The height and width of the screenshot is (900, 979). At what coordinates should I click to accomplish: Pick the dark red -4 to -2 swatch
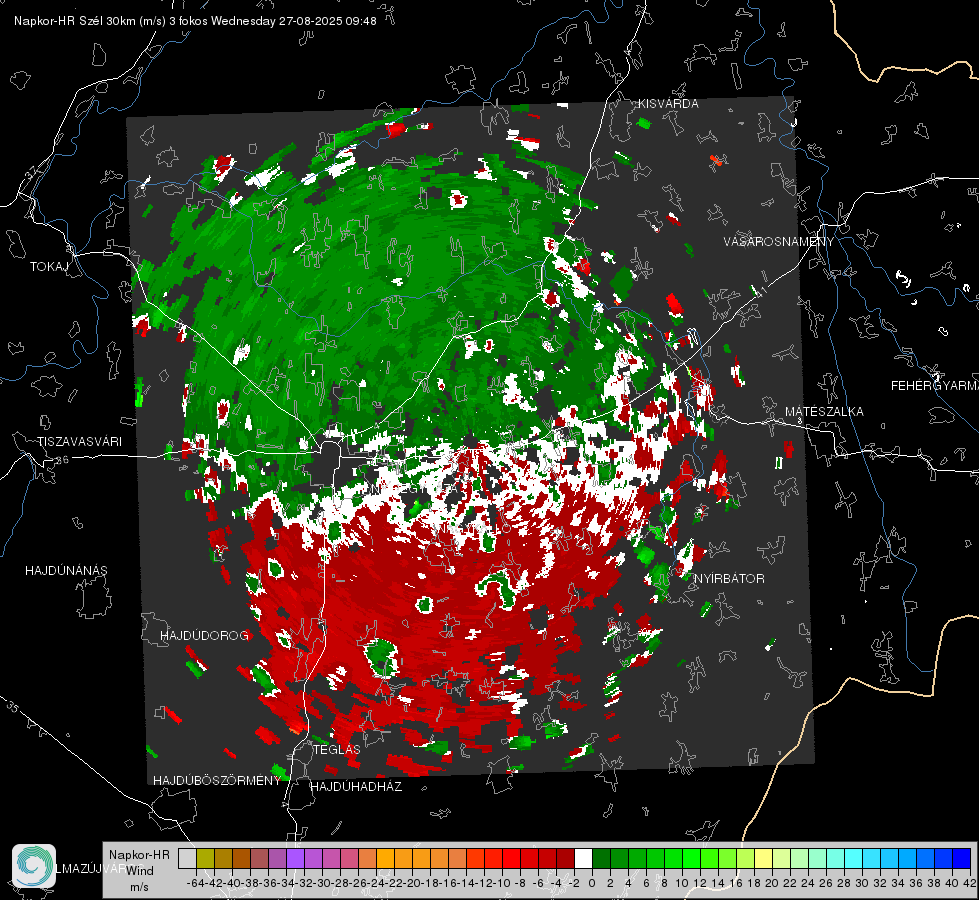565,859
